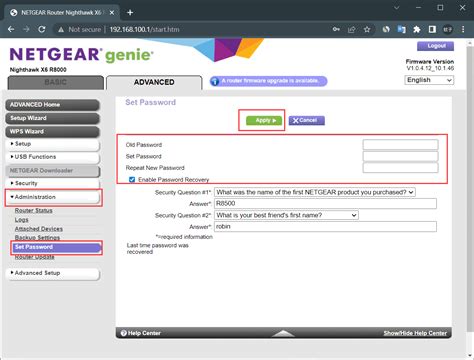Click the firmware upgrade available notice
The height and width of the screenshot is (360, 474).
(x=269, y=81)
